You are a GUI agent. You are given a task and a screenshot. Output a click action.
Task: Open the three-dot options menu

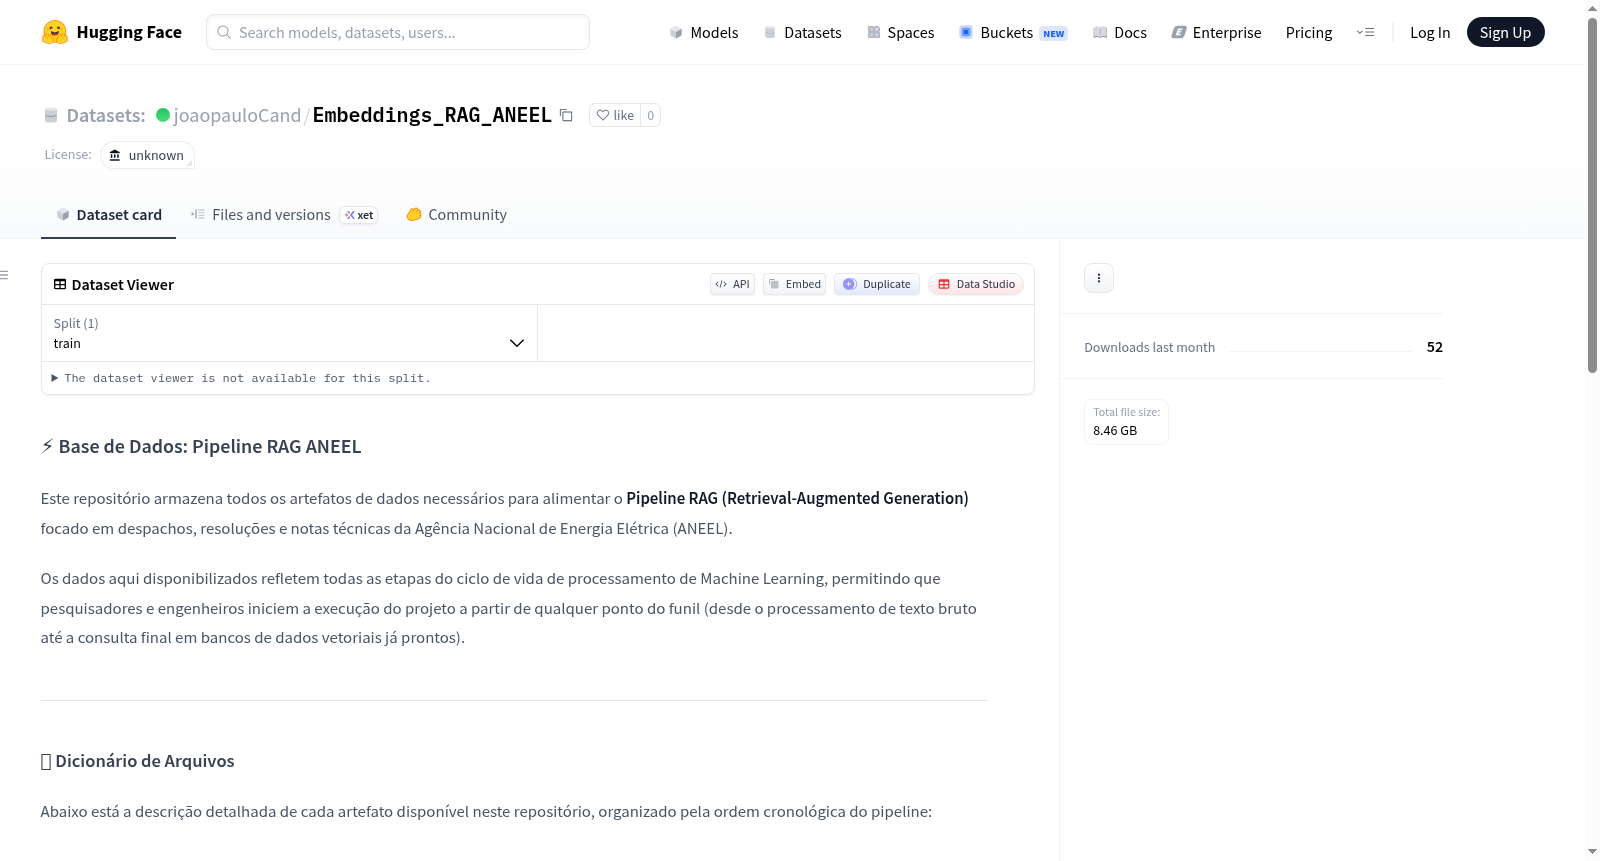(1099, 278)
